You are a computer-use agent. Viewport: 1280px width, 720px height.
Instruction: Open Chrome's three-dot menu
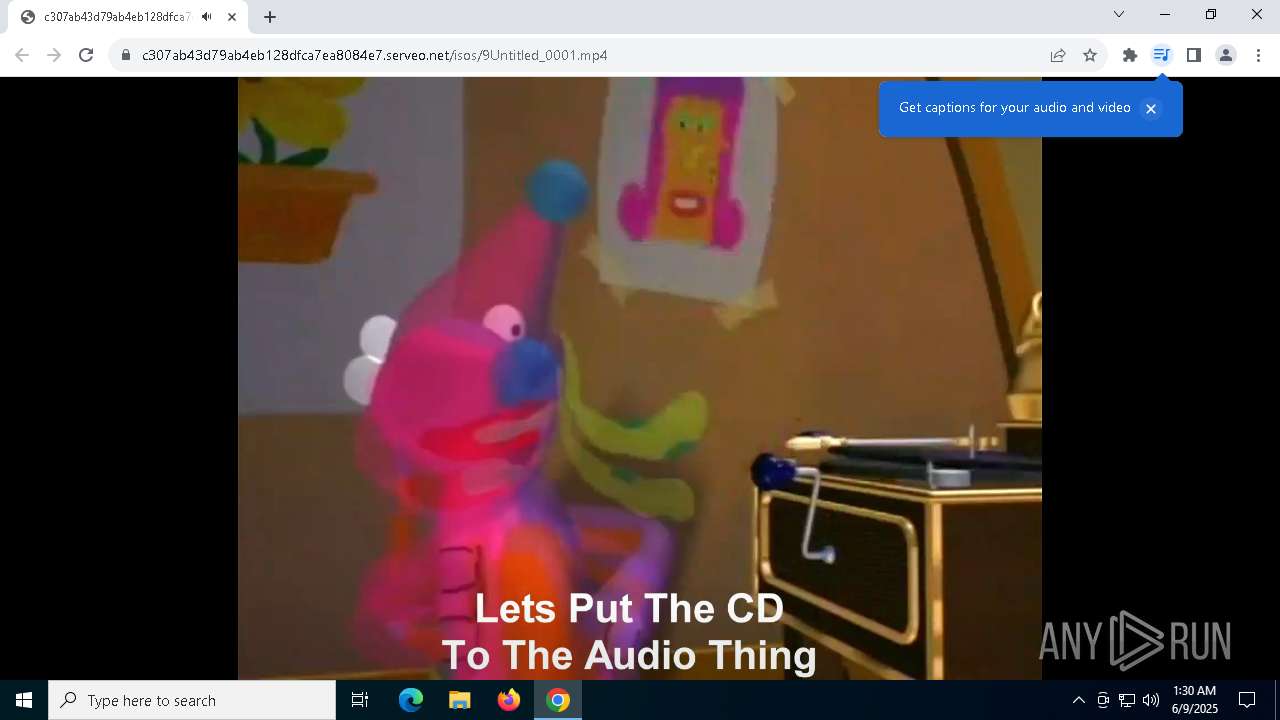pyautogui.click(x=1258, y=55)
